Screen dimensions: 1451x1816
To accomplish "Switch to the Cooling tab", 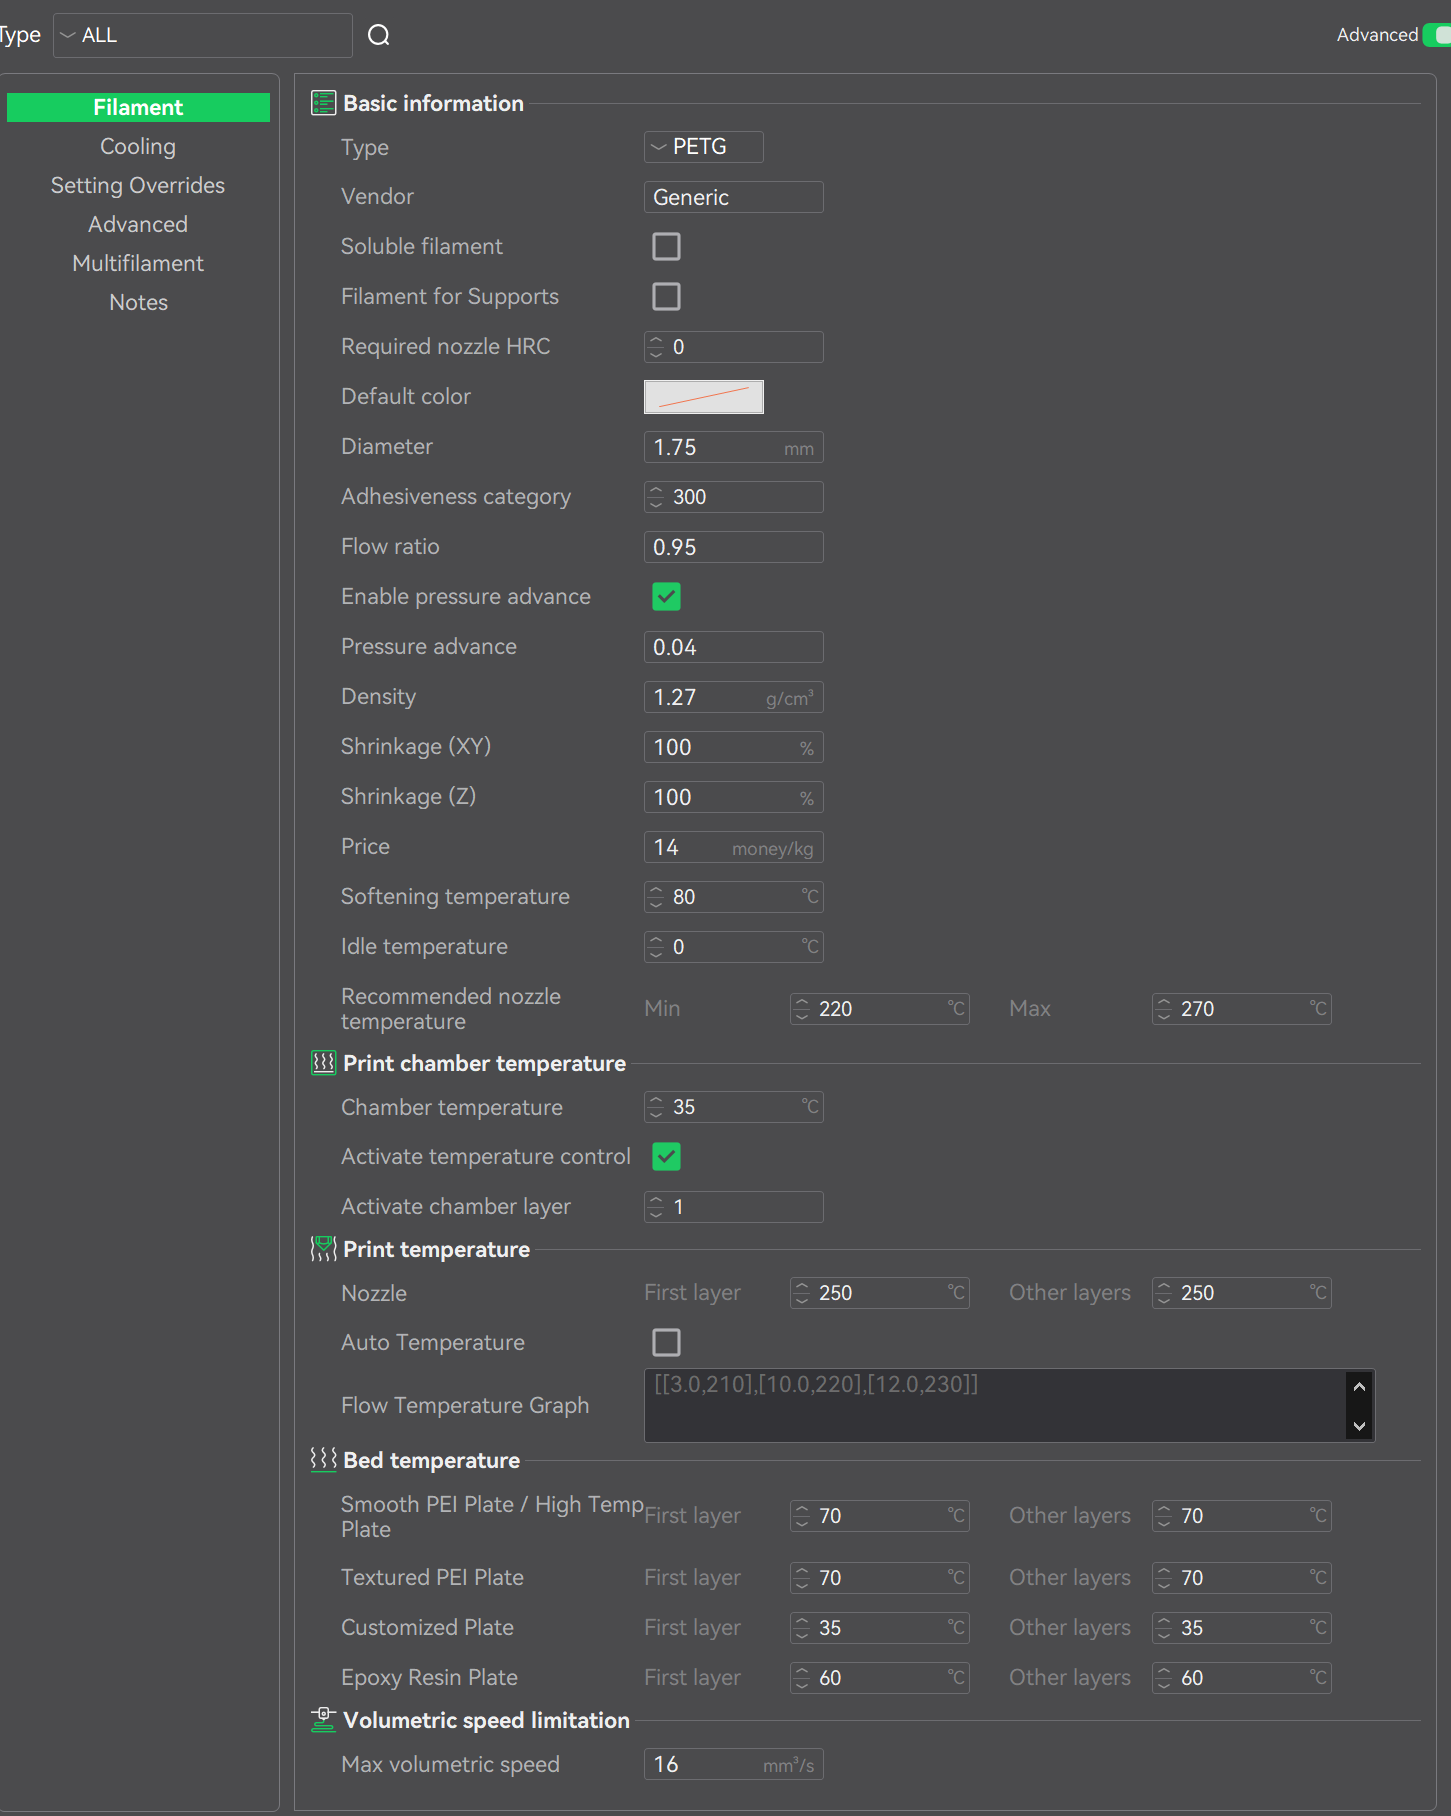I will pyautogui.click(x=138, y=147).
